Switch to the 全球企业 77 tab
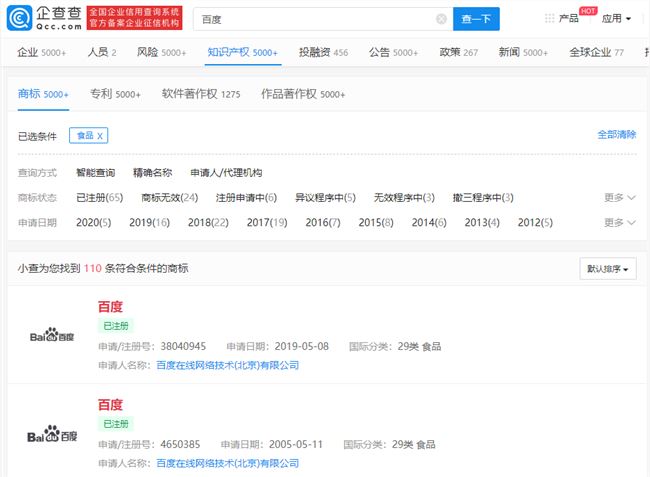Screen dimensions: 650x477 [597, 52]
